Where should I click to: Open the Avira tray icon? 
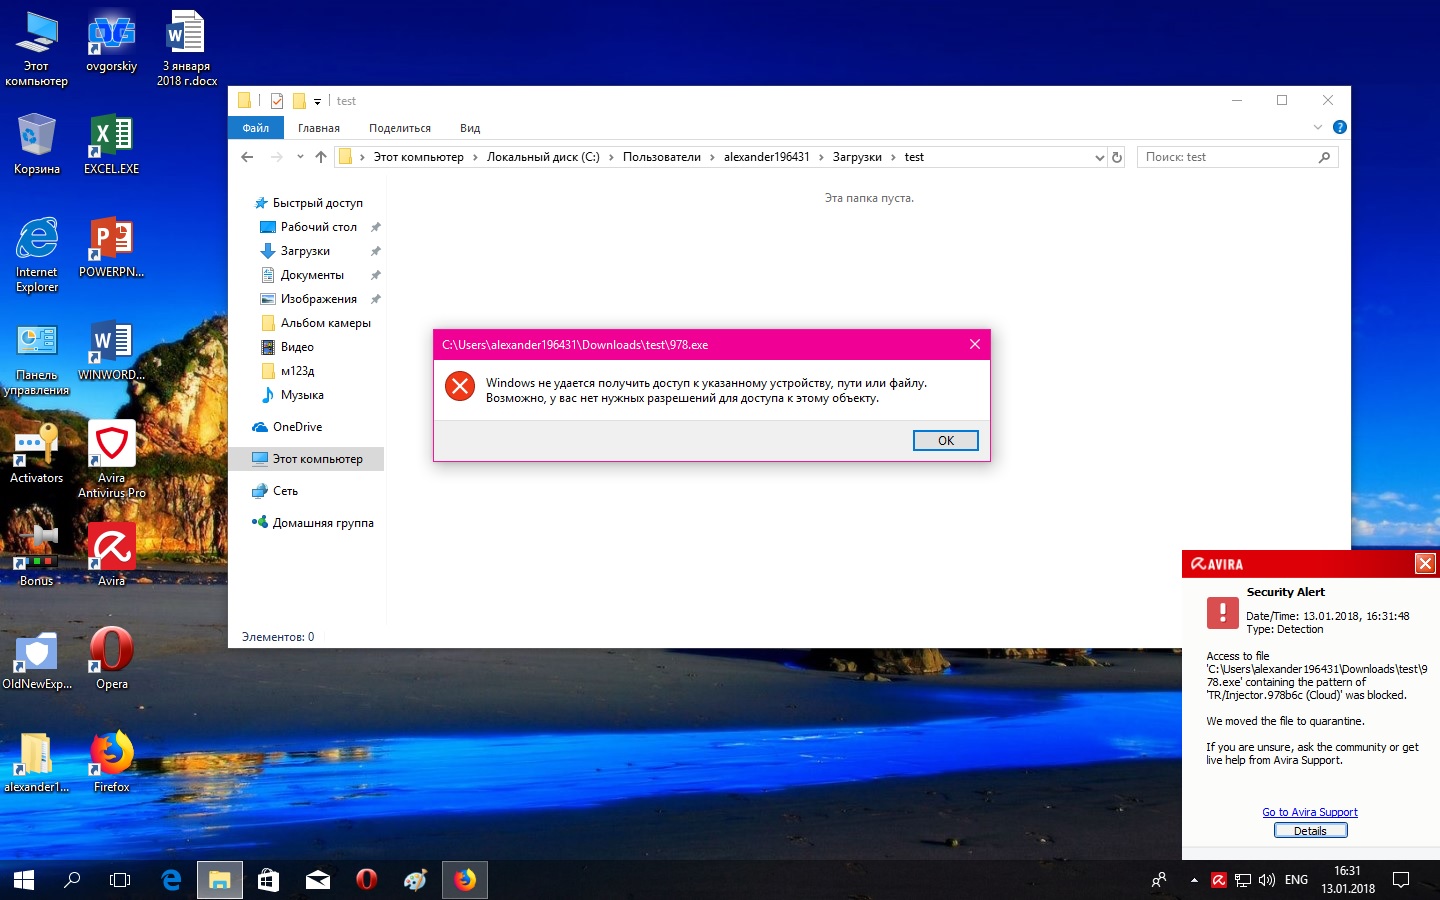(x=1219, y=880)
